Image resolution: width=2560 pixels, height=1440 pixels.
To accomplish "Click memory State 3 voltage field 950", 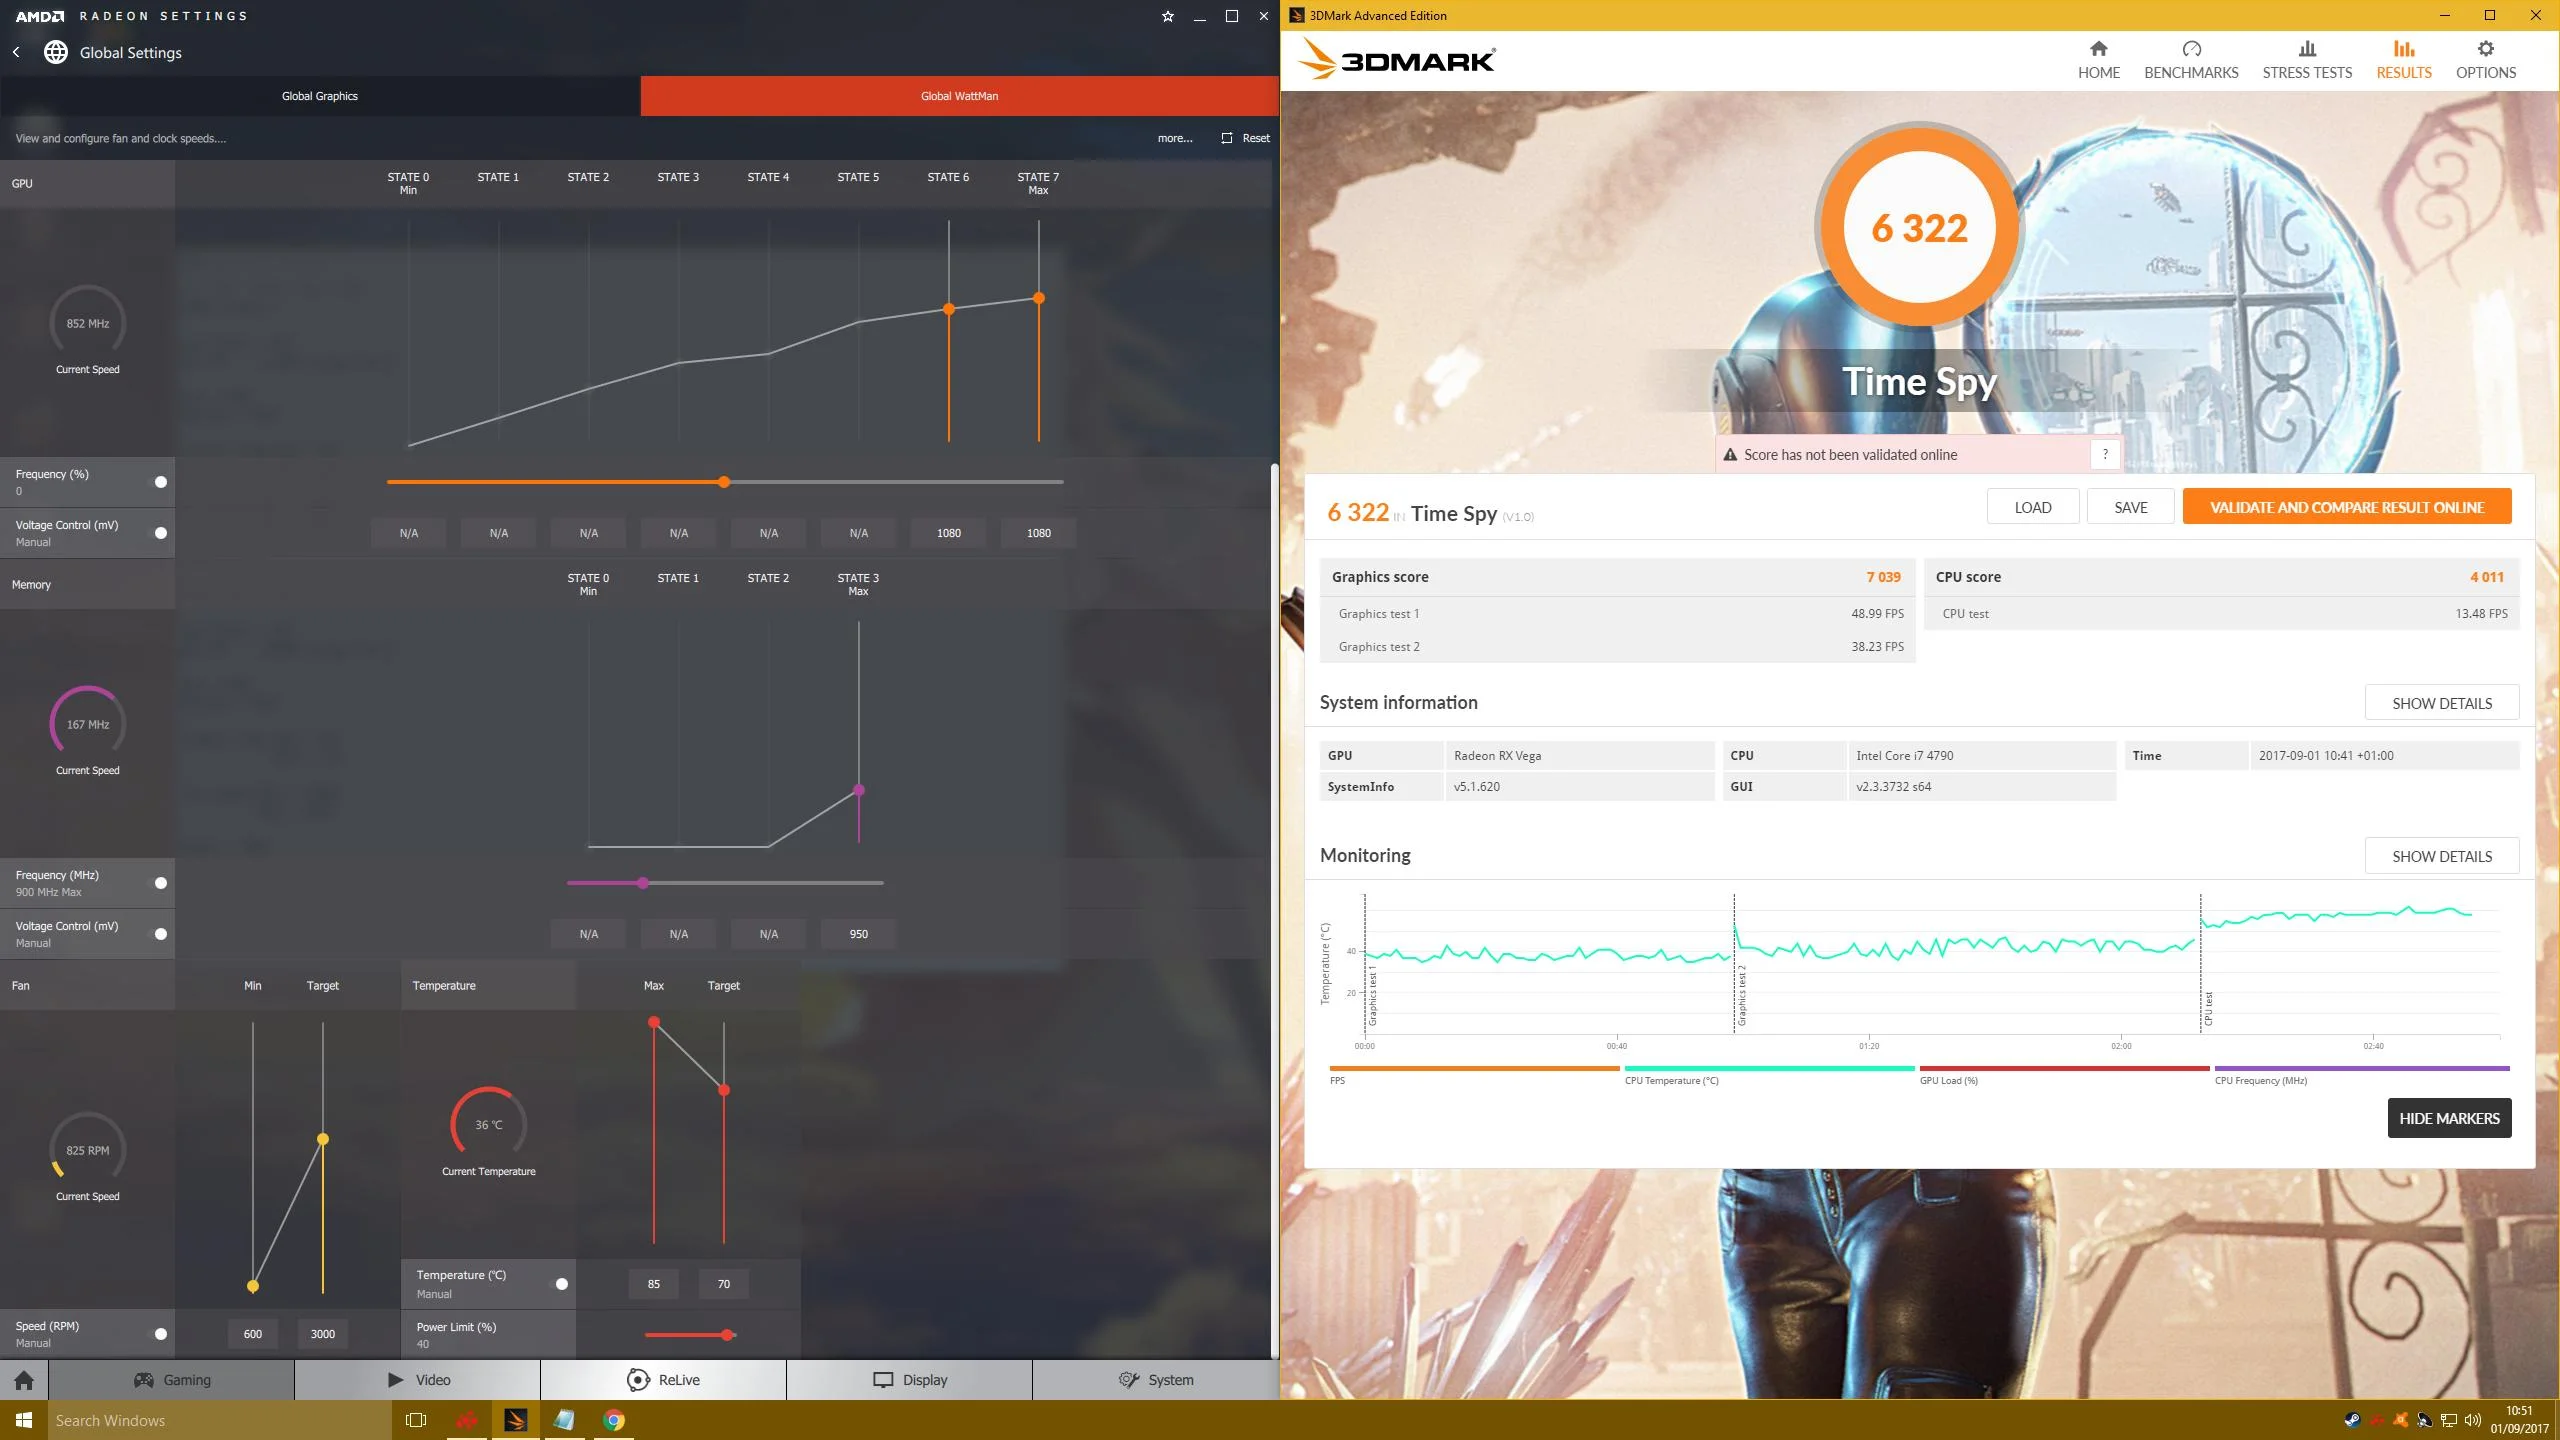I will 858,934.
